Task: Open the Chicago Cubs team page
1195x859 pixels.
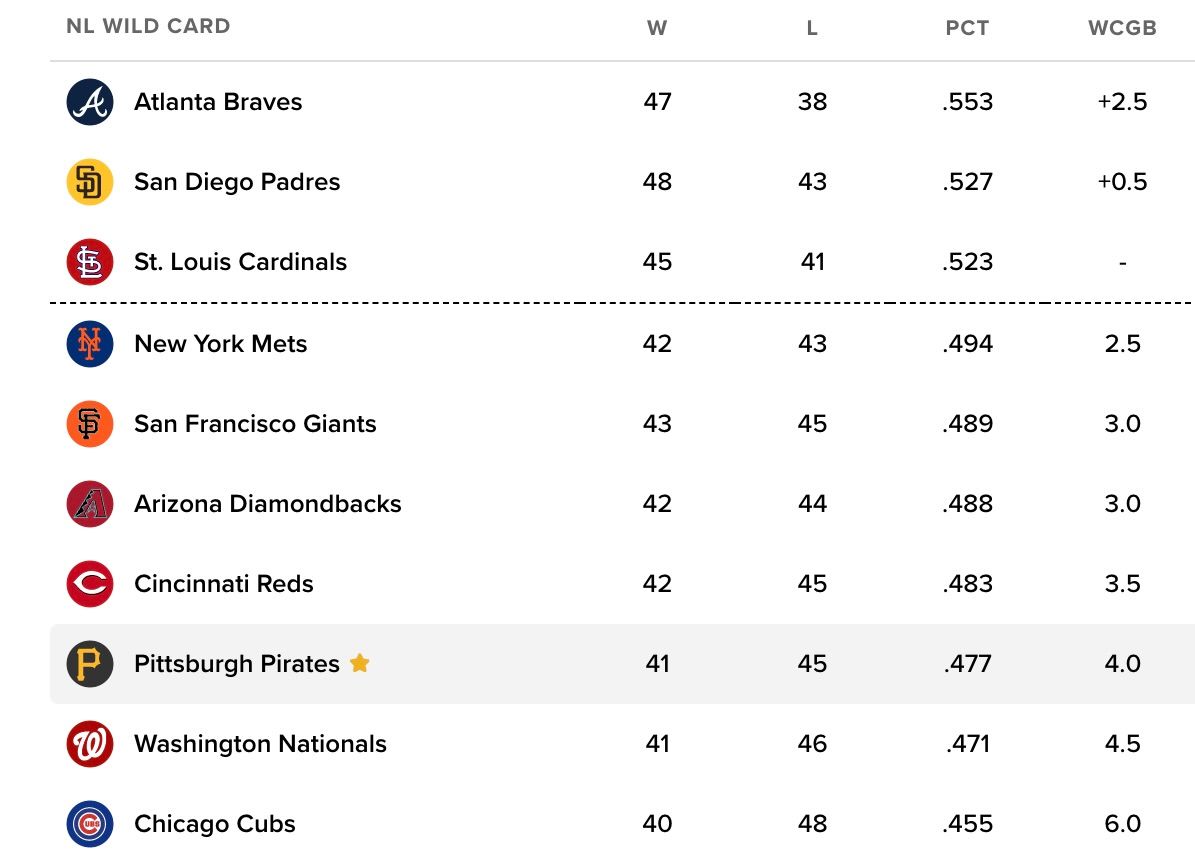Action: tap(215, 824)
